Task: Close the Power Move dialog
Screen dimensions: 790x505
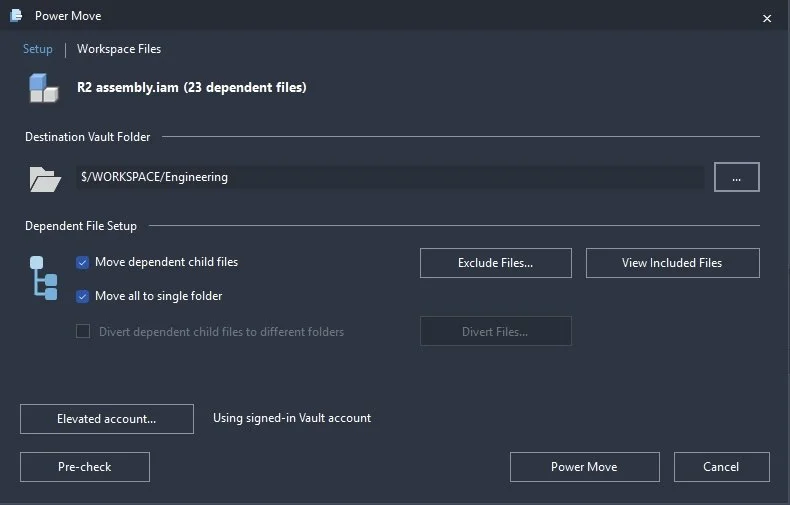Action: click(x=767, y=19)
